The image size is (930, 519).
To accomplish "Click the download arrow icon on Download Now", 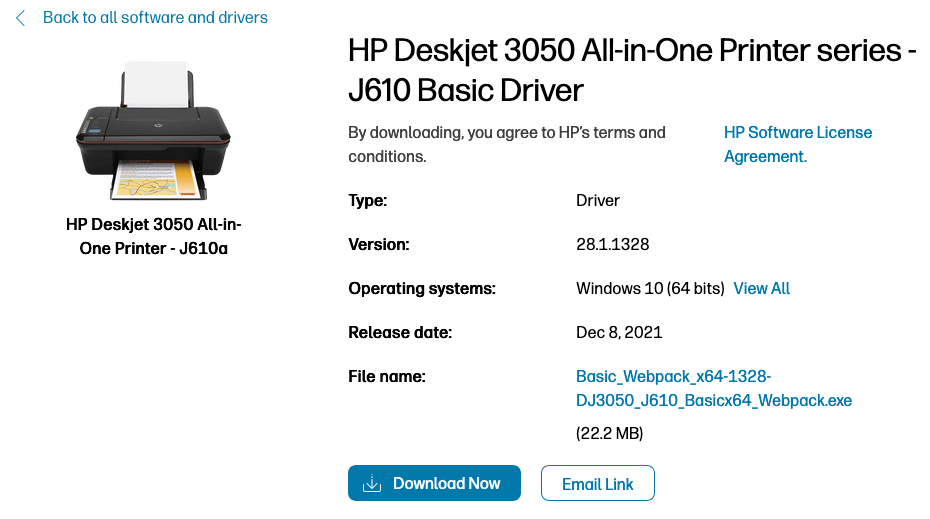I will pyautogui.click(x=372, y=484).
